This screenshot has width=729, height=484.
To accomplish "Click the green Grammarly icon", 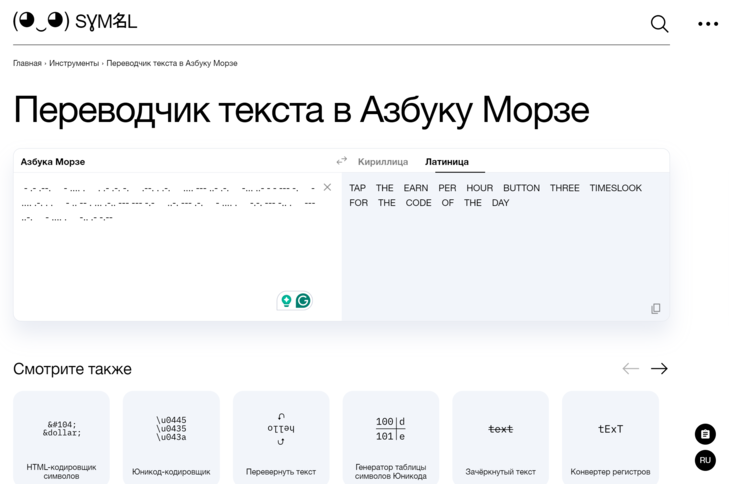I will pyautogui.click(x=303, y=300).
